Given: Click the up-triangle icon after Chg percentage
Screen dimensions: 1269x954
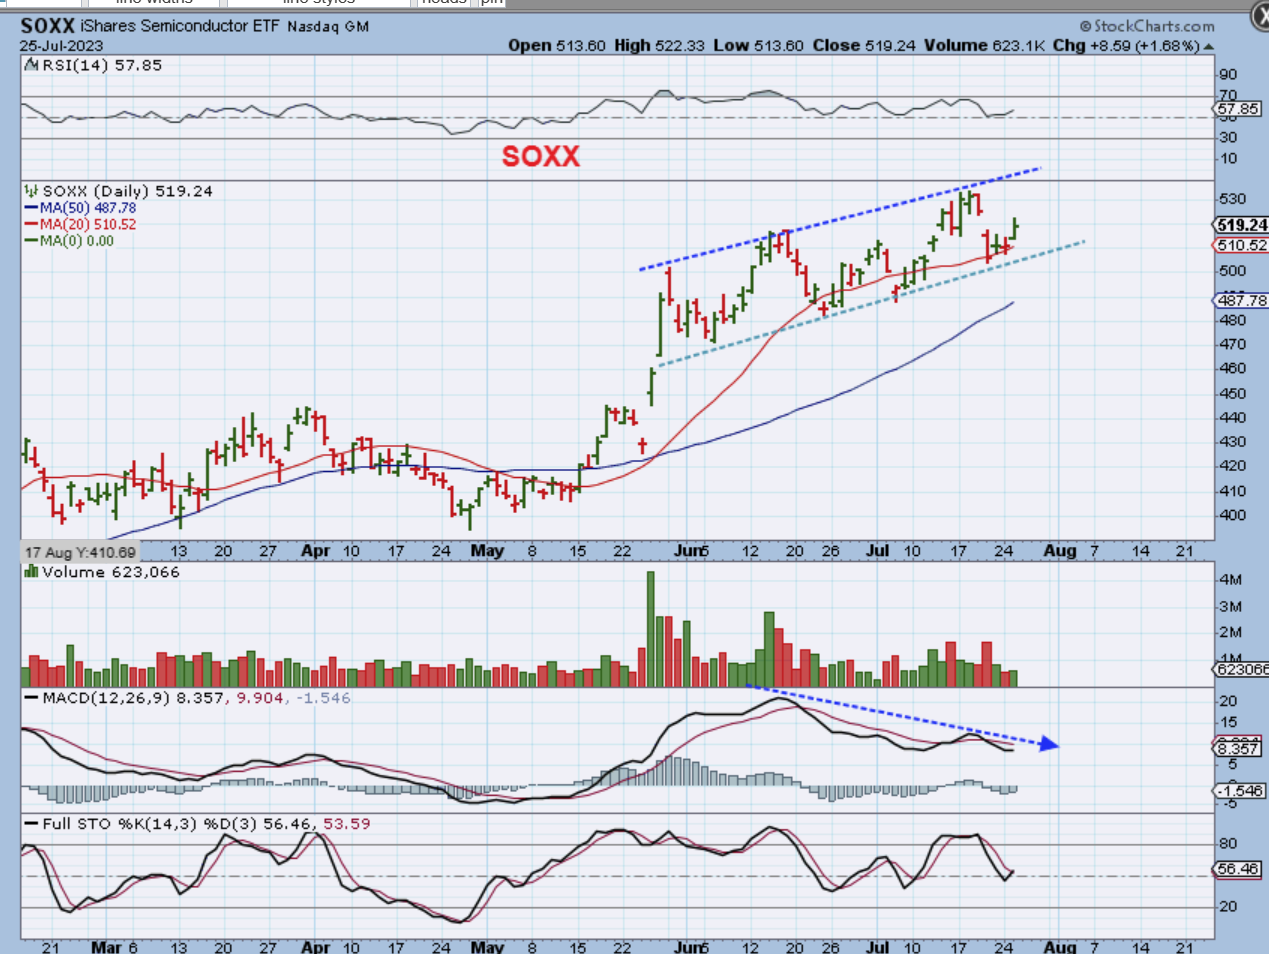Looking at the screenshot, I should point(1209,47).
